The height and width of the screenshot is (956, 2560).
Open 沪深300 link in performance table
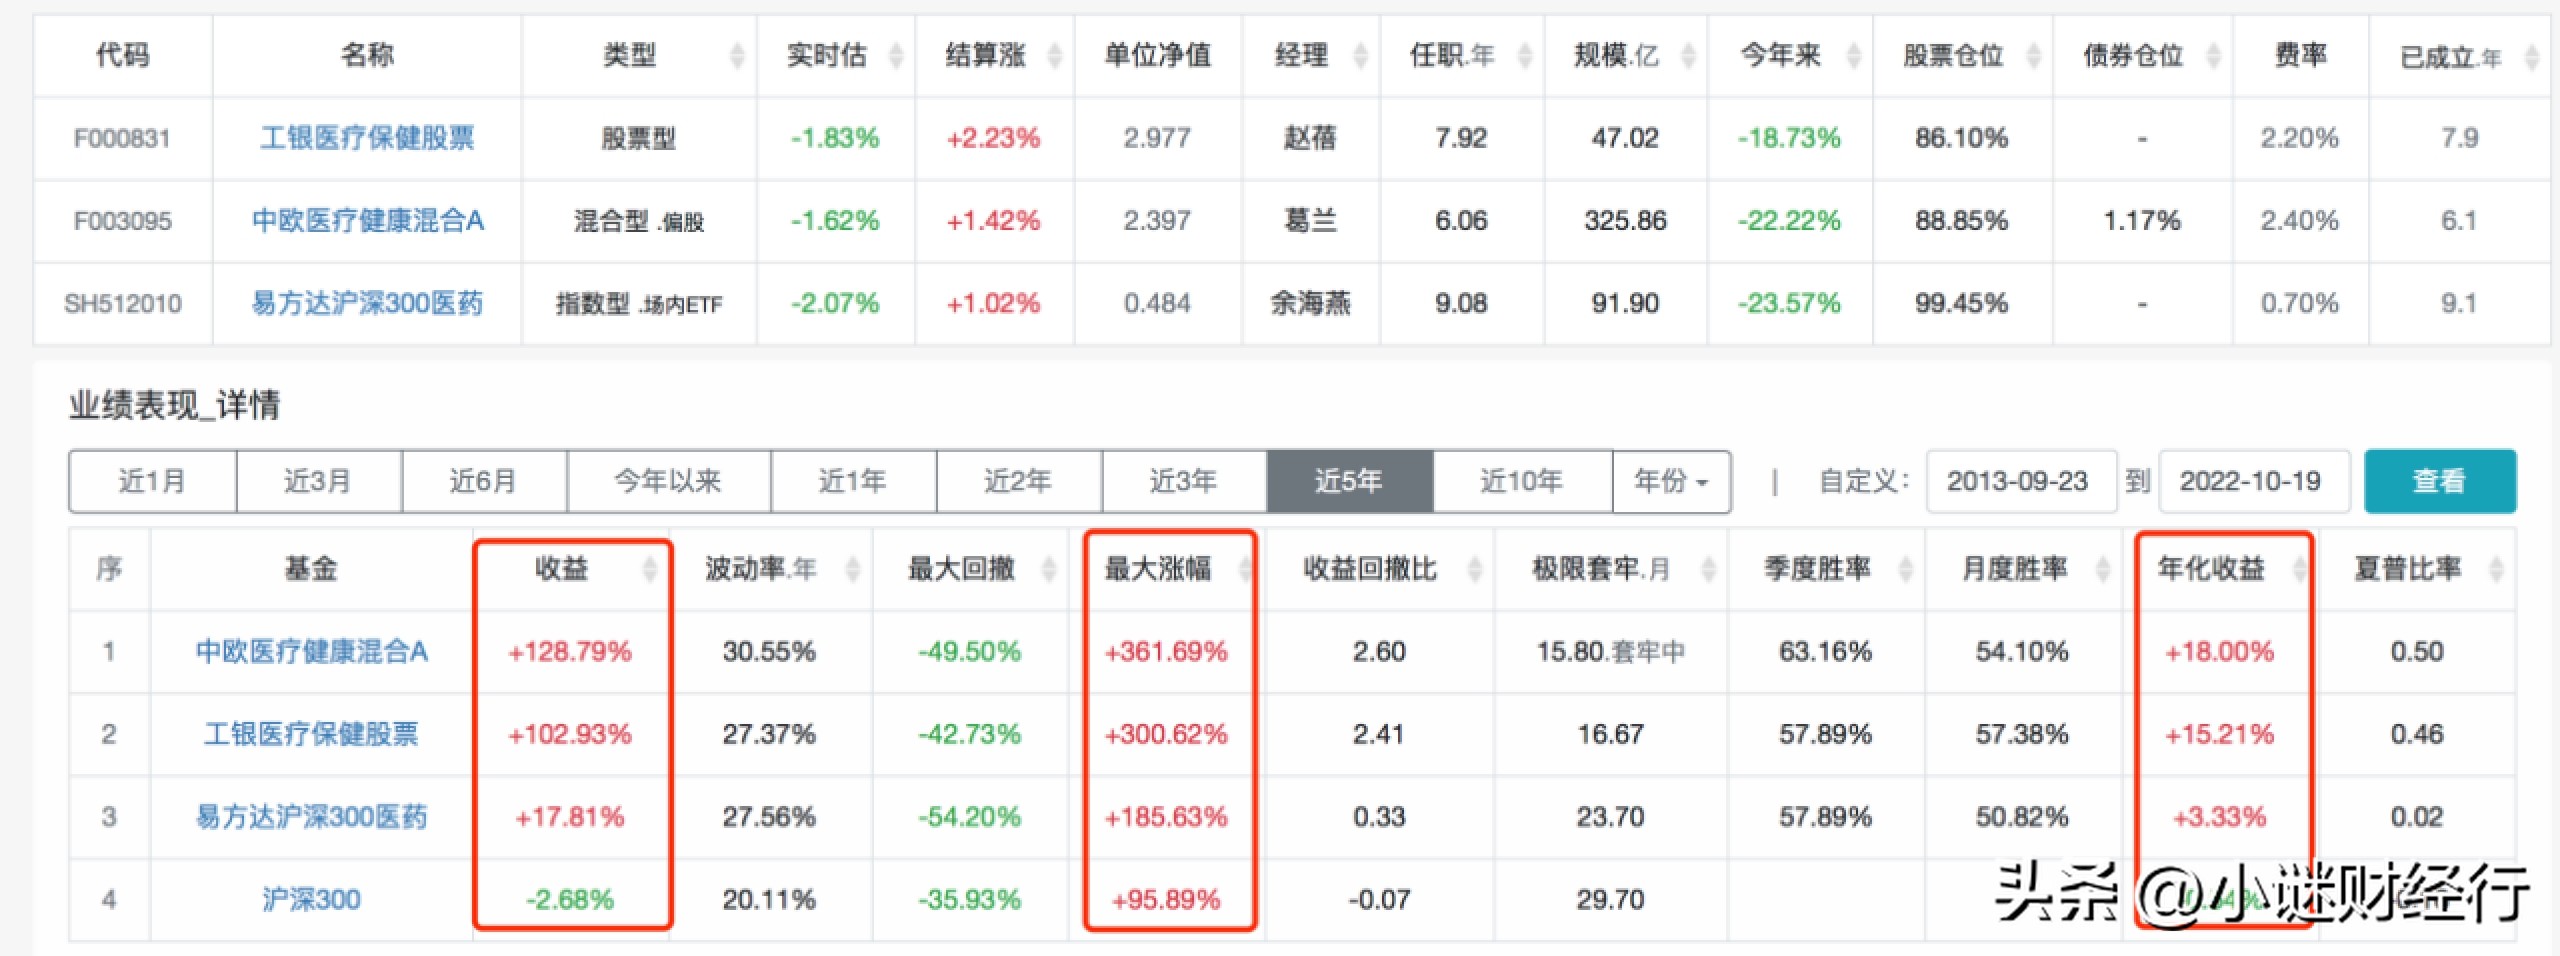[x=311, y=899]
